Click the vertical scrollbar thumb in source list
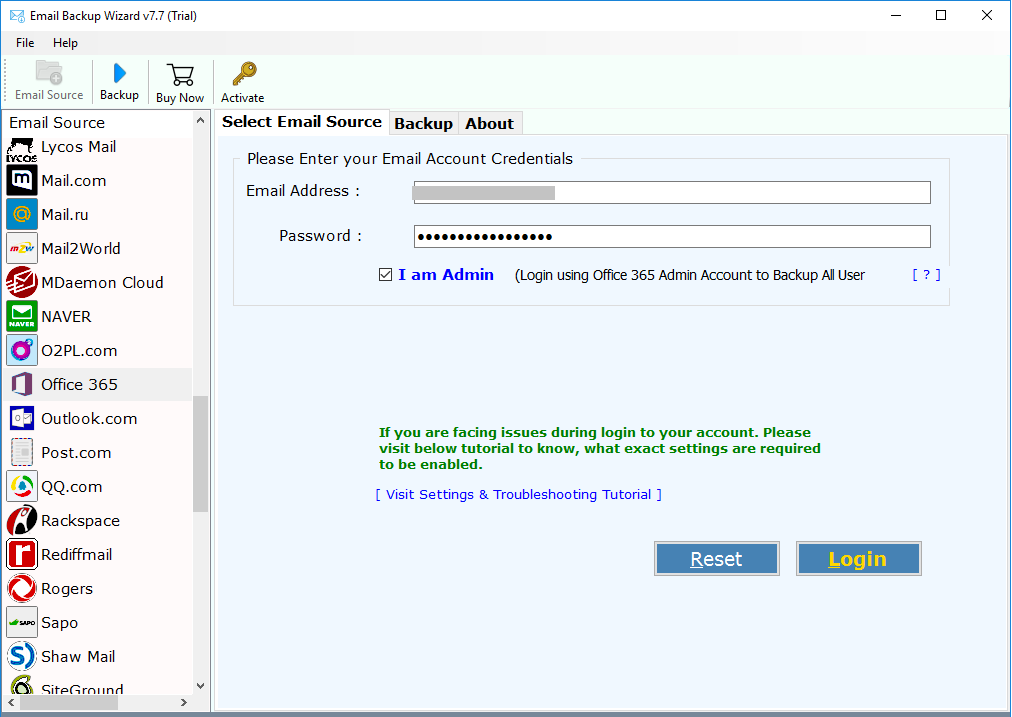Viewport: 1012px width, 717px height. click(x=201, y=454)
